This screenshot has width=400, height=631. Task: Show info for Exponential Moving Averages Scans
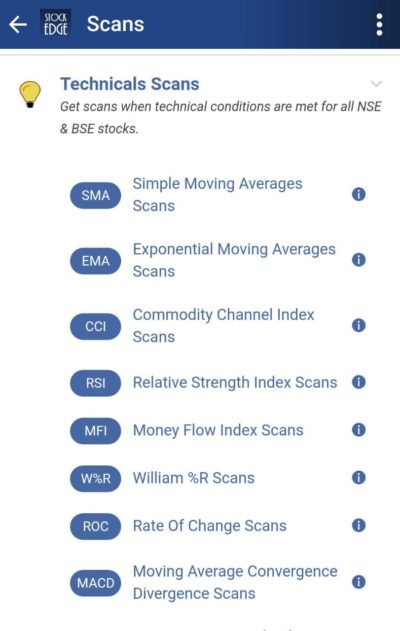[359, 260]
